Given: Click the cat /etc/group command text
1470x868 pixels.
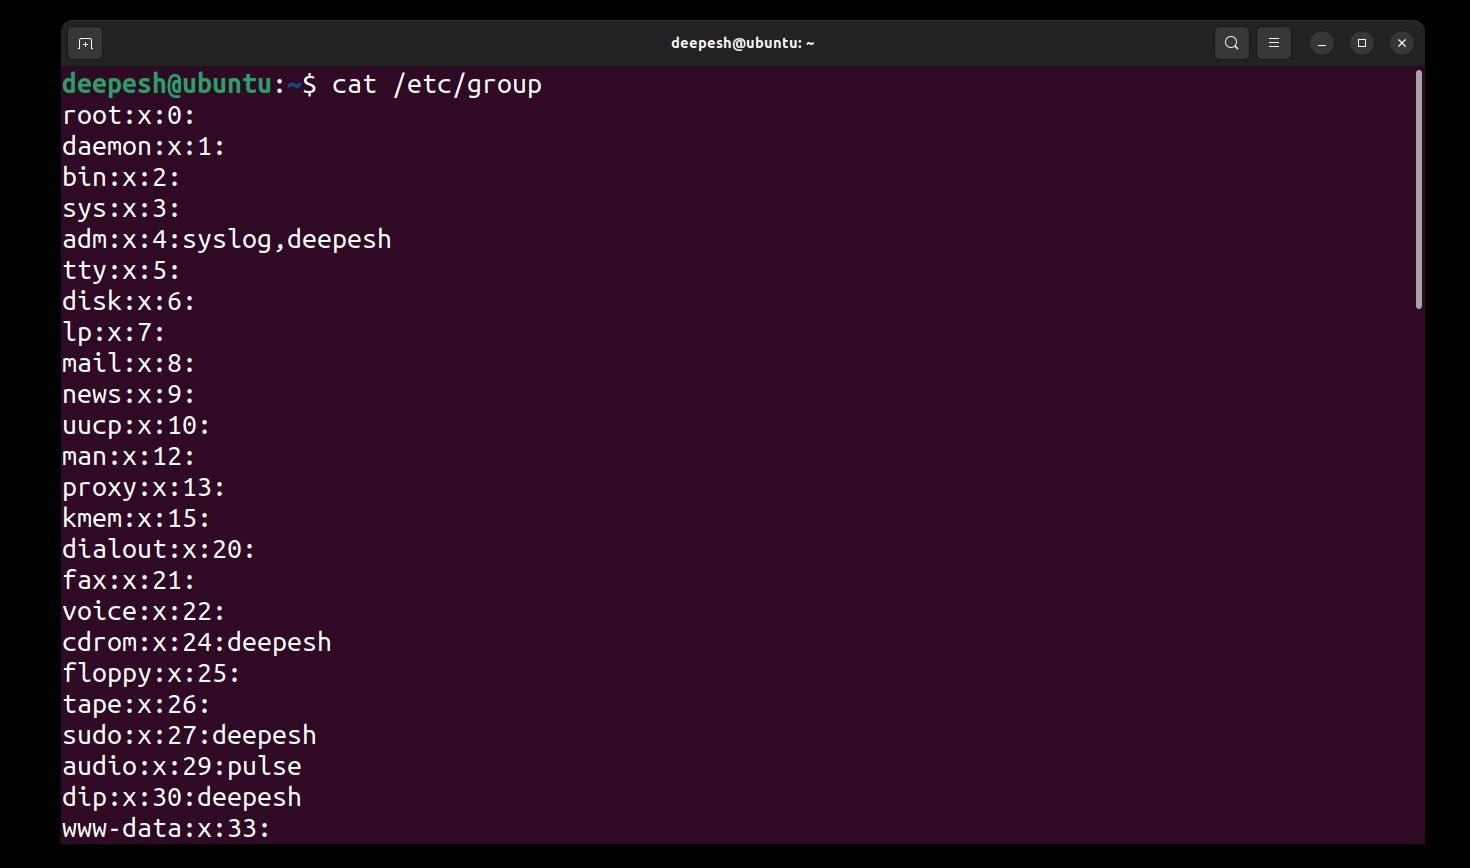Looking at the screenshot, I should point(436,84).
